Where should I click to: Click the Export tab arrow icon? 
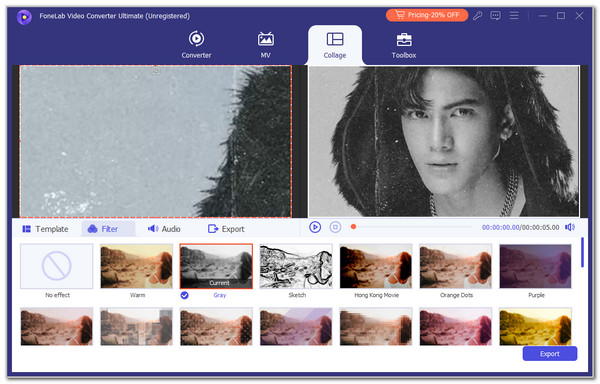pyautogui.click(x=213, y=229)
